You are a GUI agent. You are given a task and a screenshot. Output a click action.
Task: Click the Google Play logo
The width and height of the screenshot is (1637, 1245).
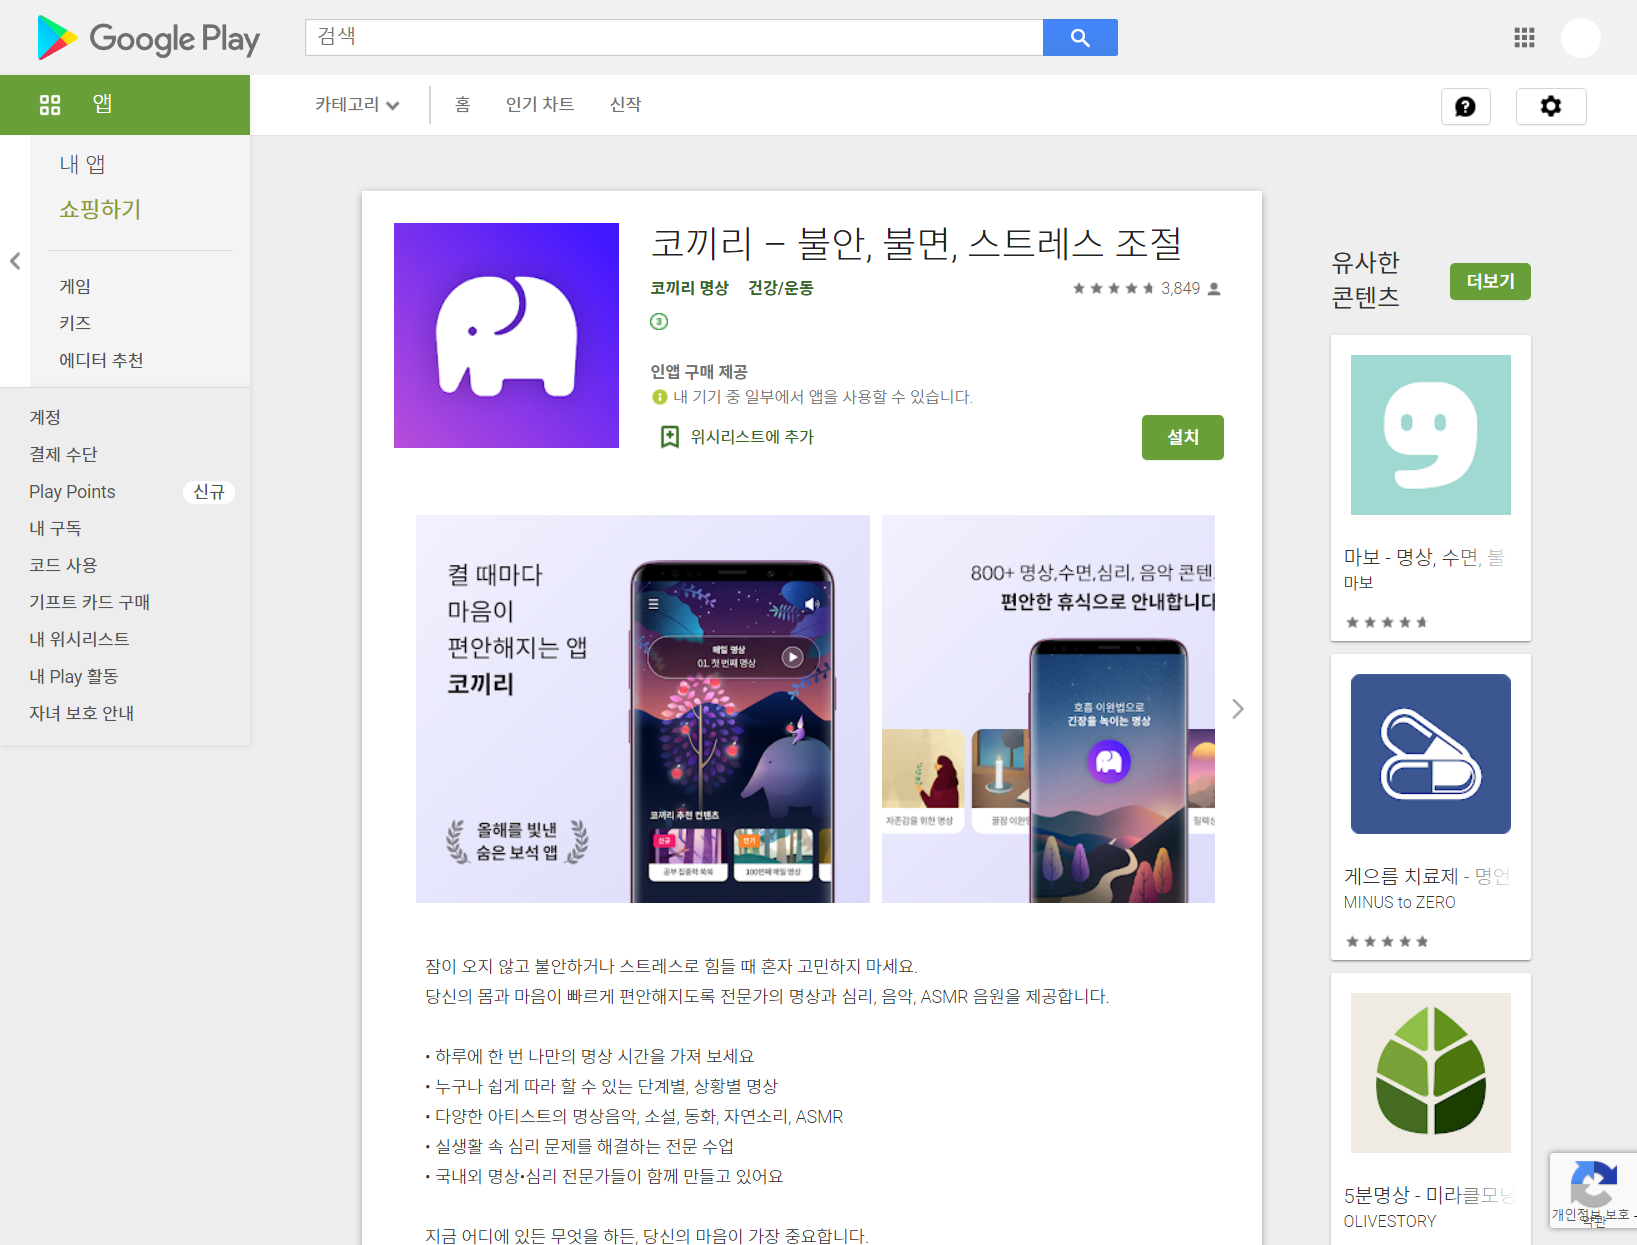pos(148,38)
